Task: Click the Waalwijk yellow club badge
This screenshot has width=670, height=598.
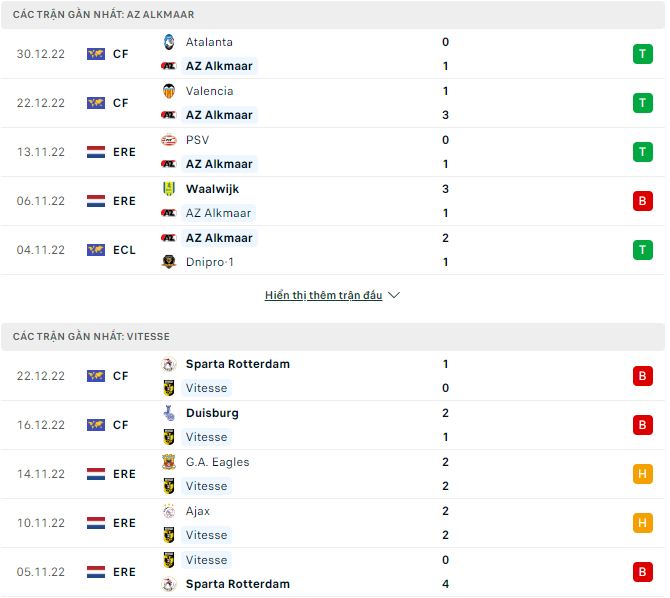Action: (169, 189)
